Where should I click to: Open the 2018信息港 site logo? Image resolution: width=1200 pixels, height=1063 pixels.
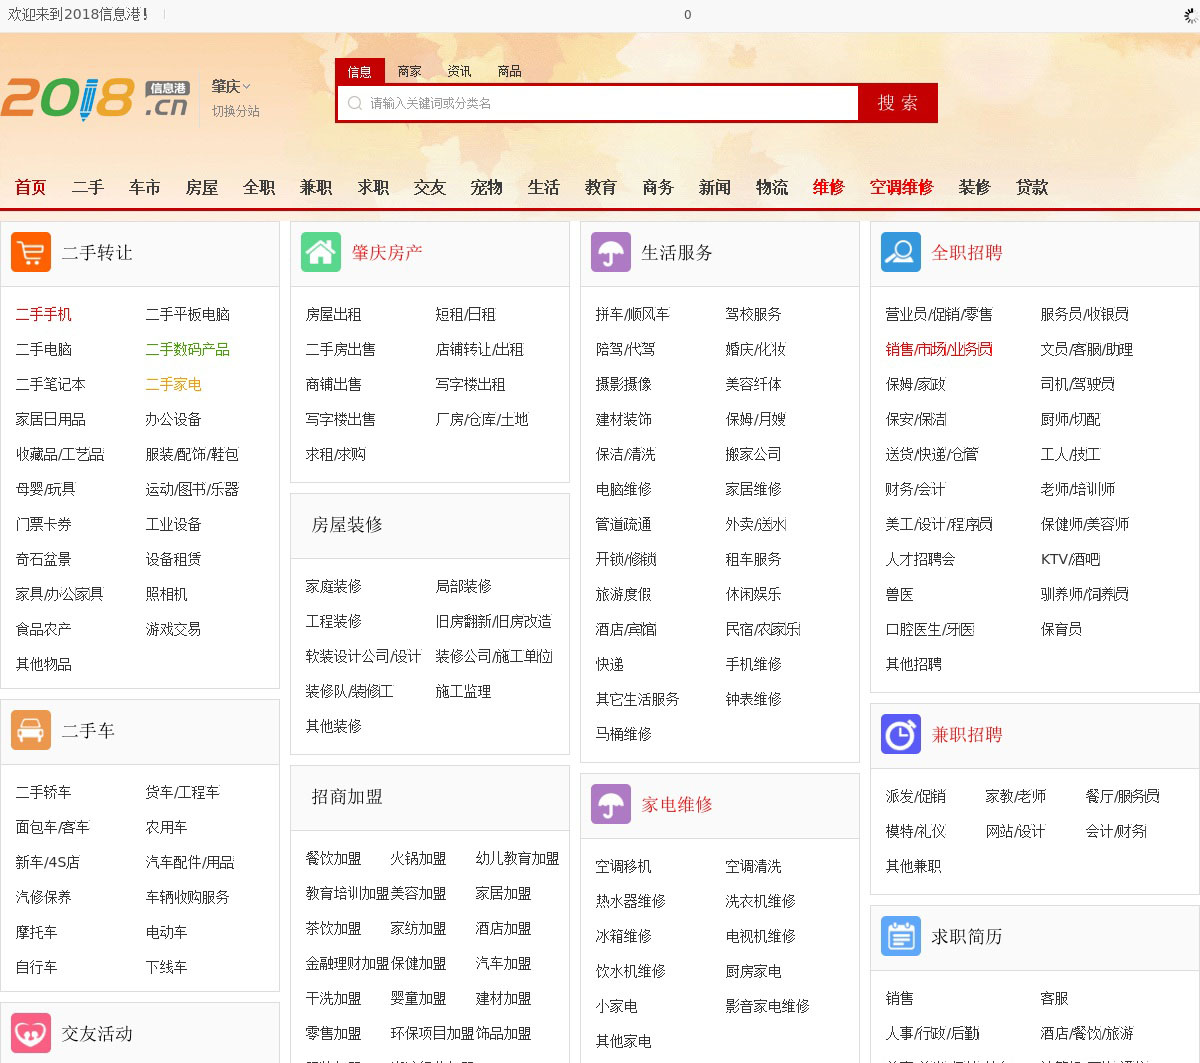click(95, 98)
